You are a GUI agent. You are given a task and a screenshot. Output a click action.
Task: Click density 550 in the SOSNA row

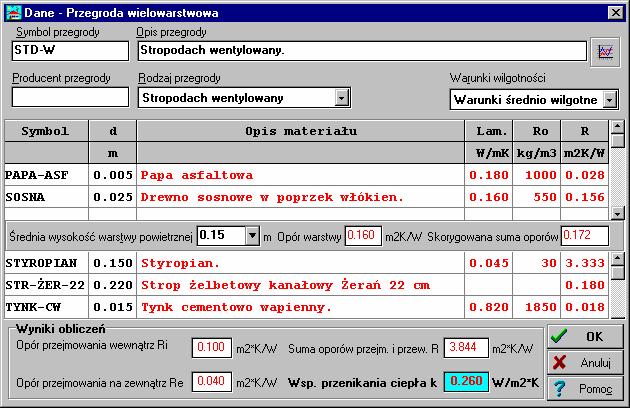point(536,197)
